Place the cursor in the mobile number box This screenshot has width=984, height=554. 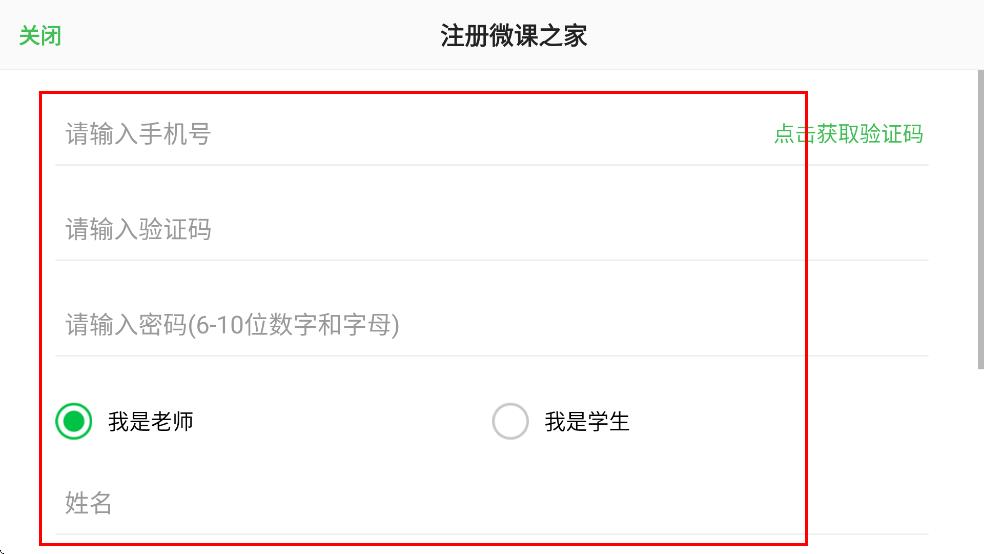pyautogui.click(x=400, y=134)
